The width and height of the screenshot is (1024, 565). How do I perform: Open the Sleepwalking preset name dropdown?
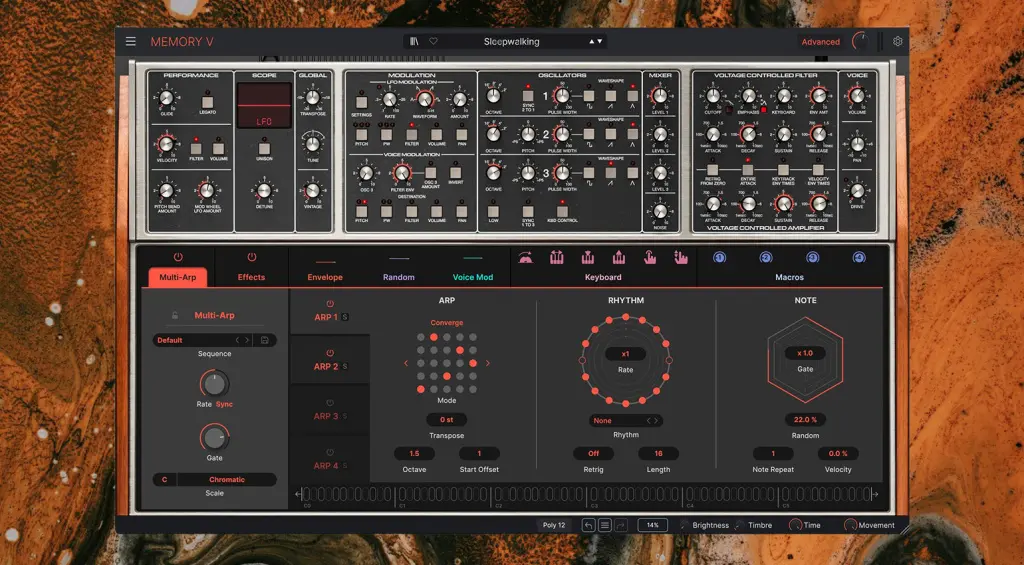click(x=511, y=41)
